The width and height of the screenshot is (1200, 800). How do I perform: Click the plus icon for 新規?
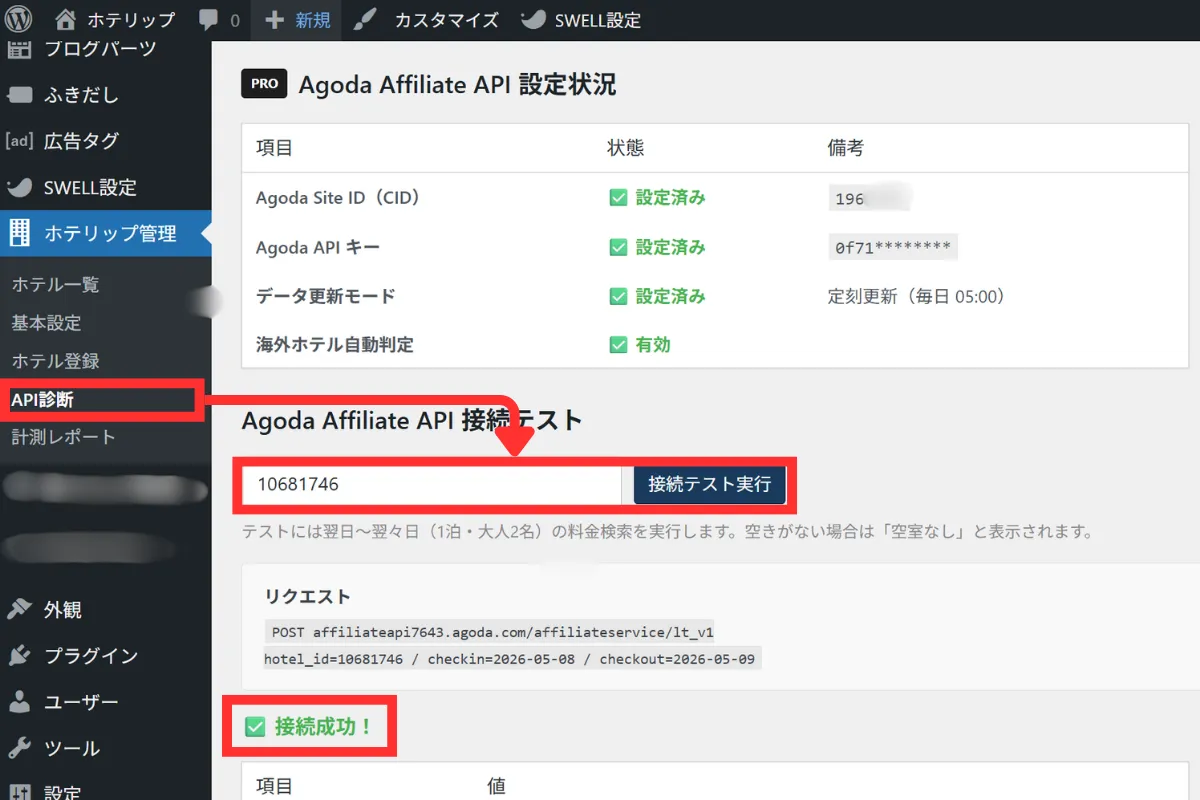[x=274, y=20]
